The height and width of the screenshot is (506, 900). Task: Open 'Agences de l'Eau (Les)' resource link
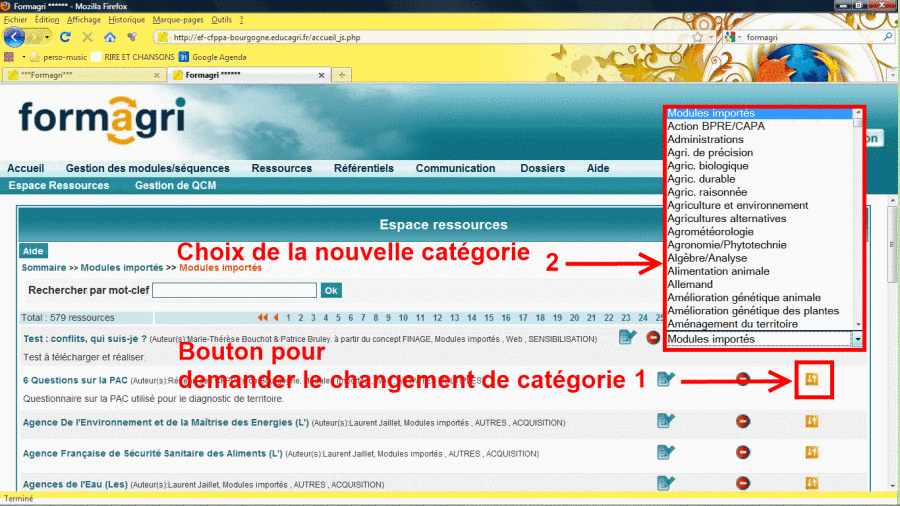tap(75, 484)
